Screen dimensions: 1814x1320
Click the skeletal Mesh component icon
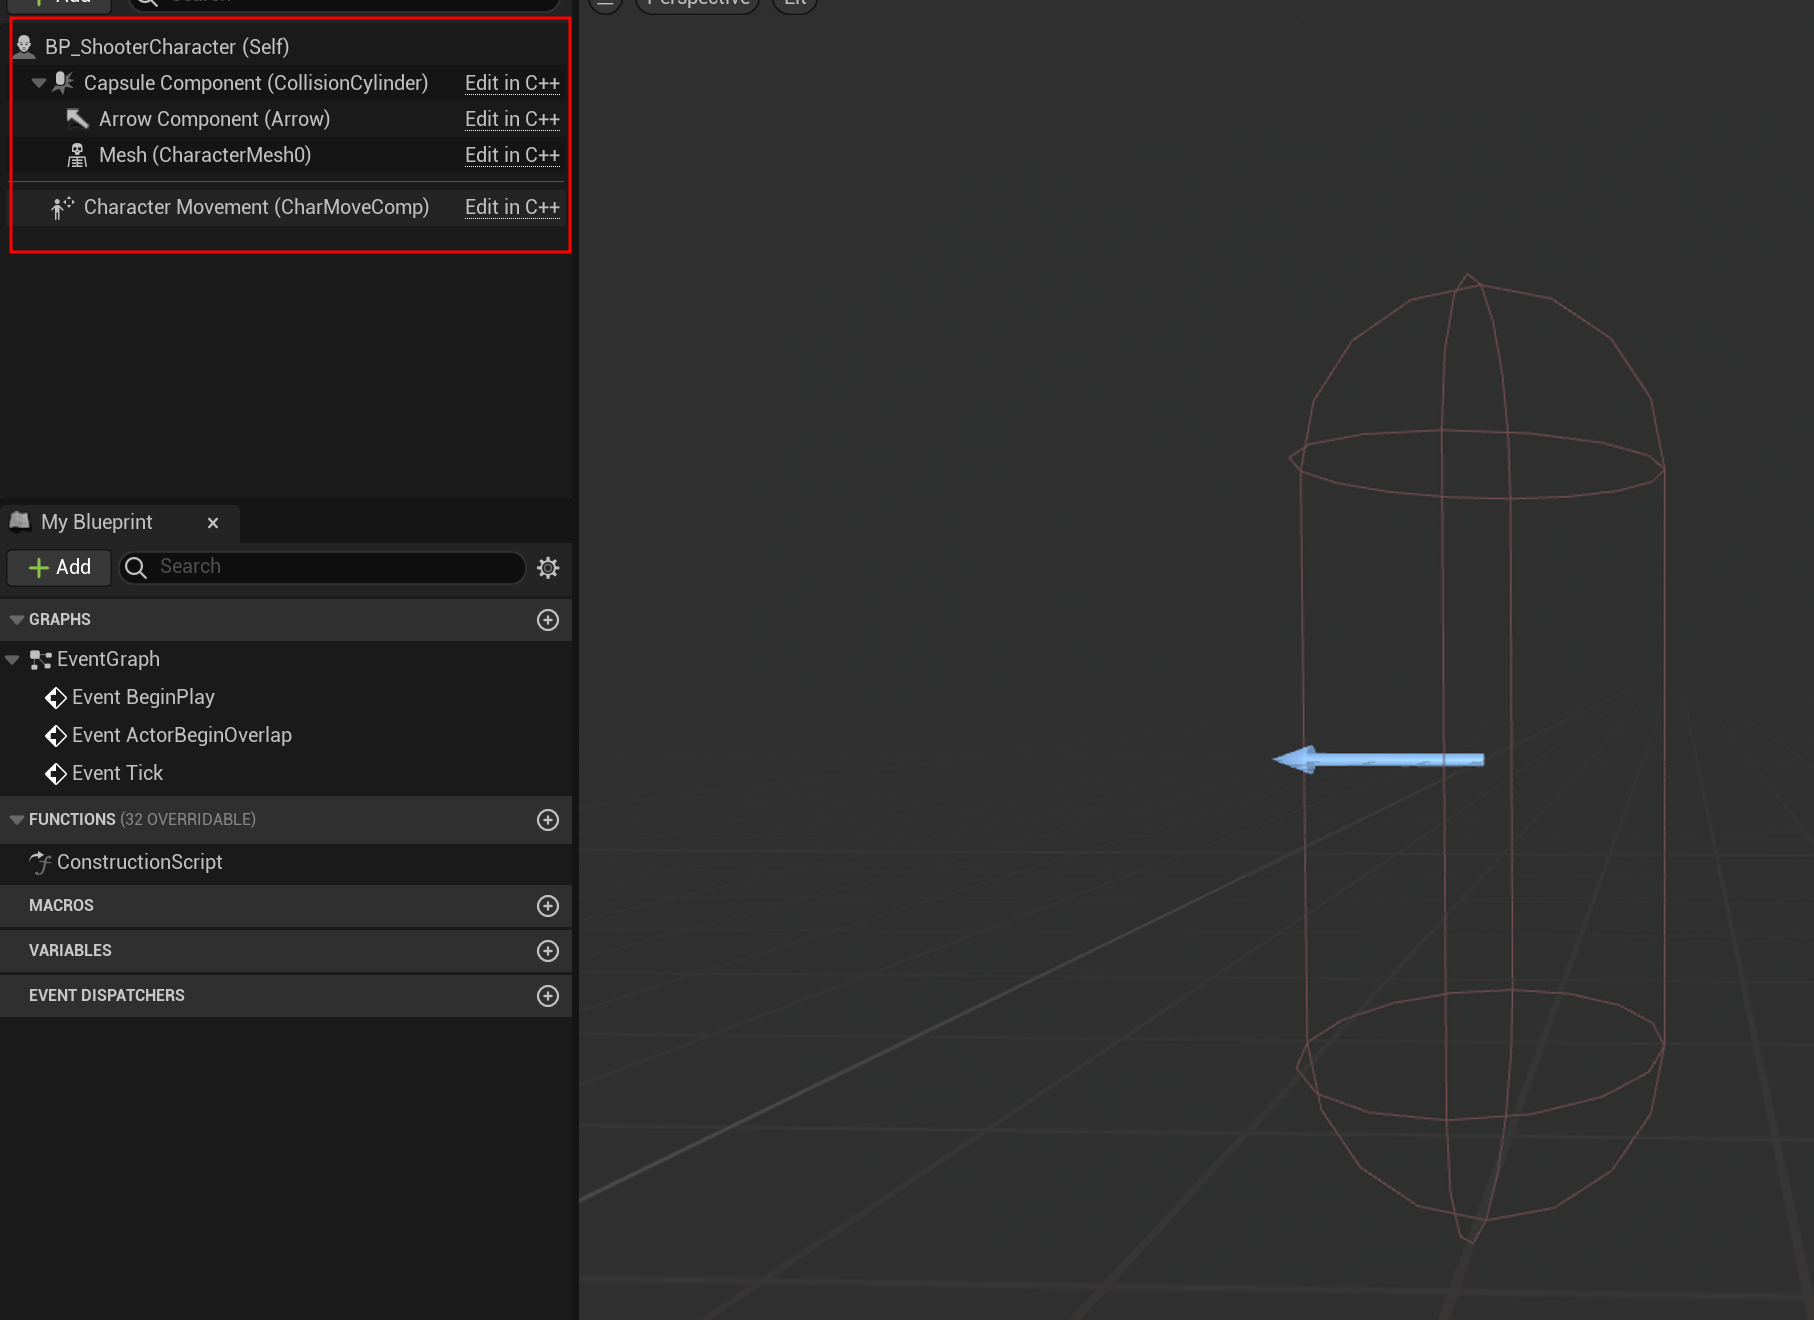77,155
